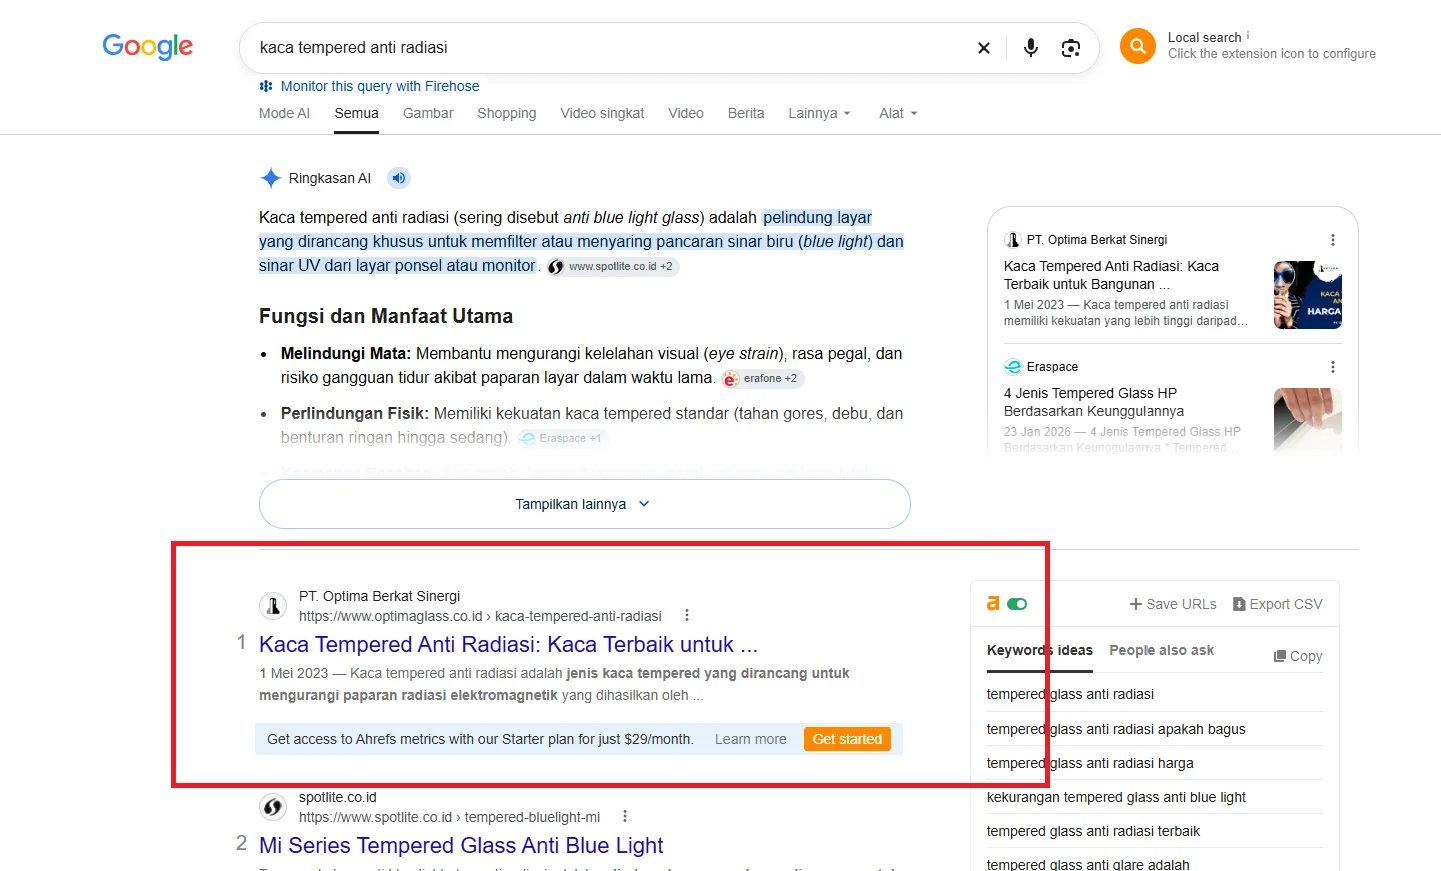The height and width of the screenshot is (871, 1441).
Task: Click the Firehose monitor icon
Action: point(266,87)
